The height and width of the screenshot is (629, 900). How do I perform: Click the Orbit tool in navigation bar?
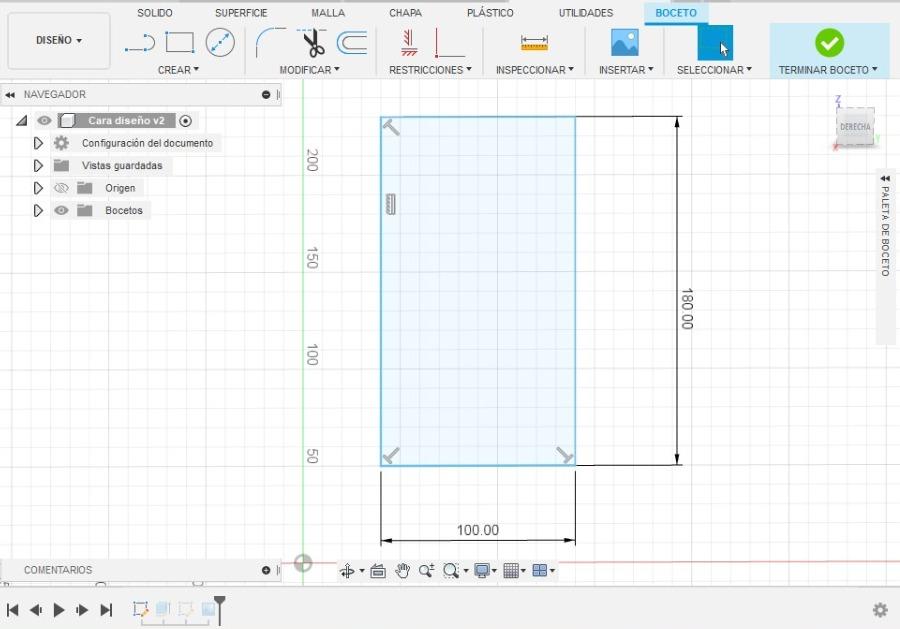(x=347, y=571)
